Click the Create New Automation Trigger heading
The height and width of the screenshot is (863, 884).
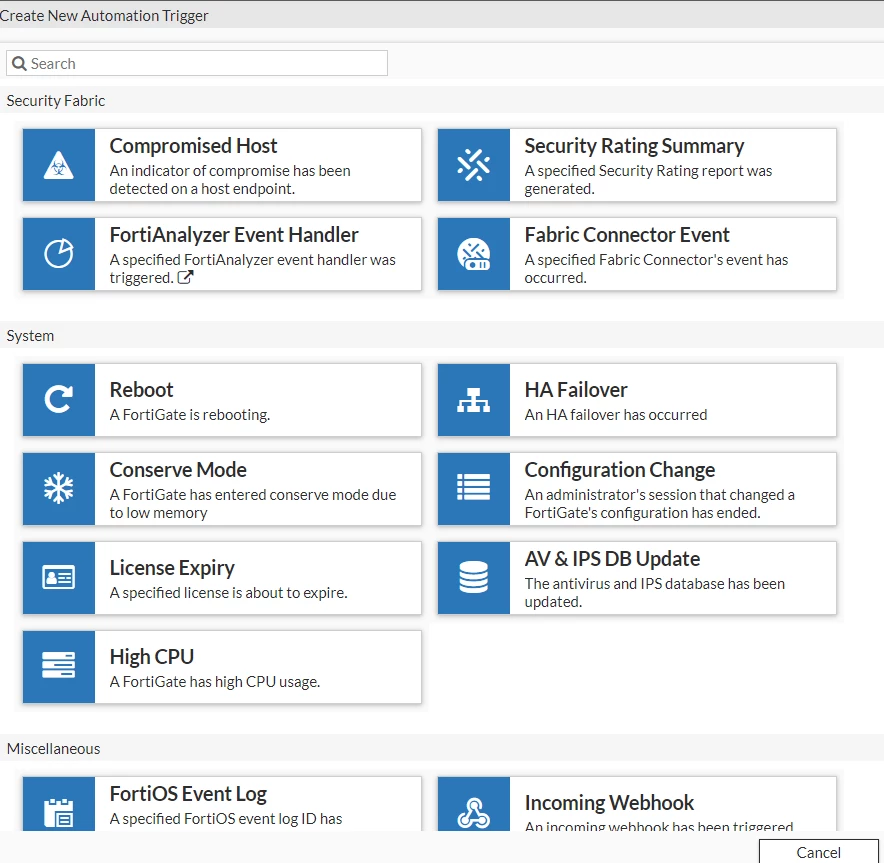coord(104,16)
